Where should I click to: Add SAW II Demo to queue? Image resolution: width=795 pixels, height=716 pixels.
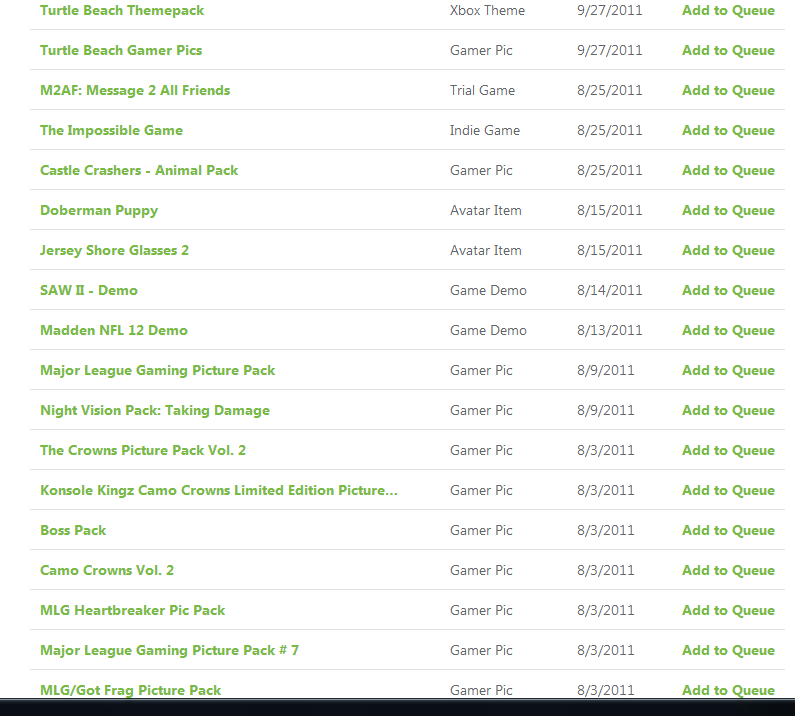tap(728, 291)
